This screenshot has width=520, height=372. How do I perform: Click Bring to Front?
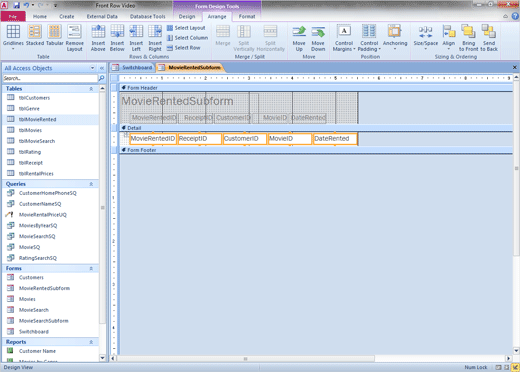(468, 38)
